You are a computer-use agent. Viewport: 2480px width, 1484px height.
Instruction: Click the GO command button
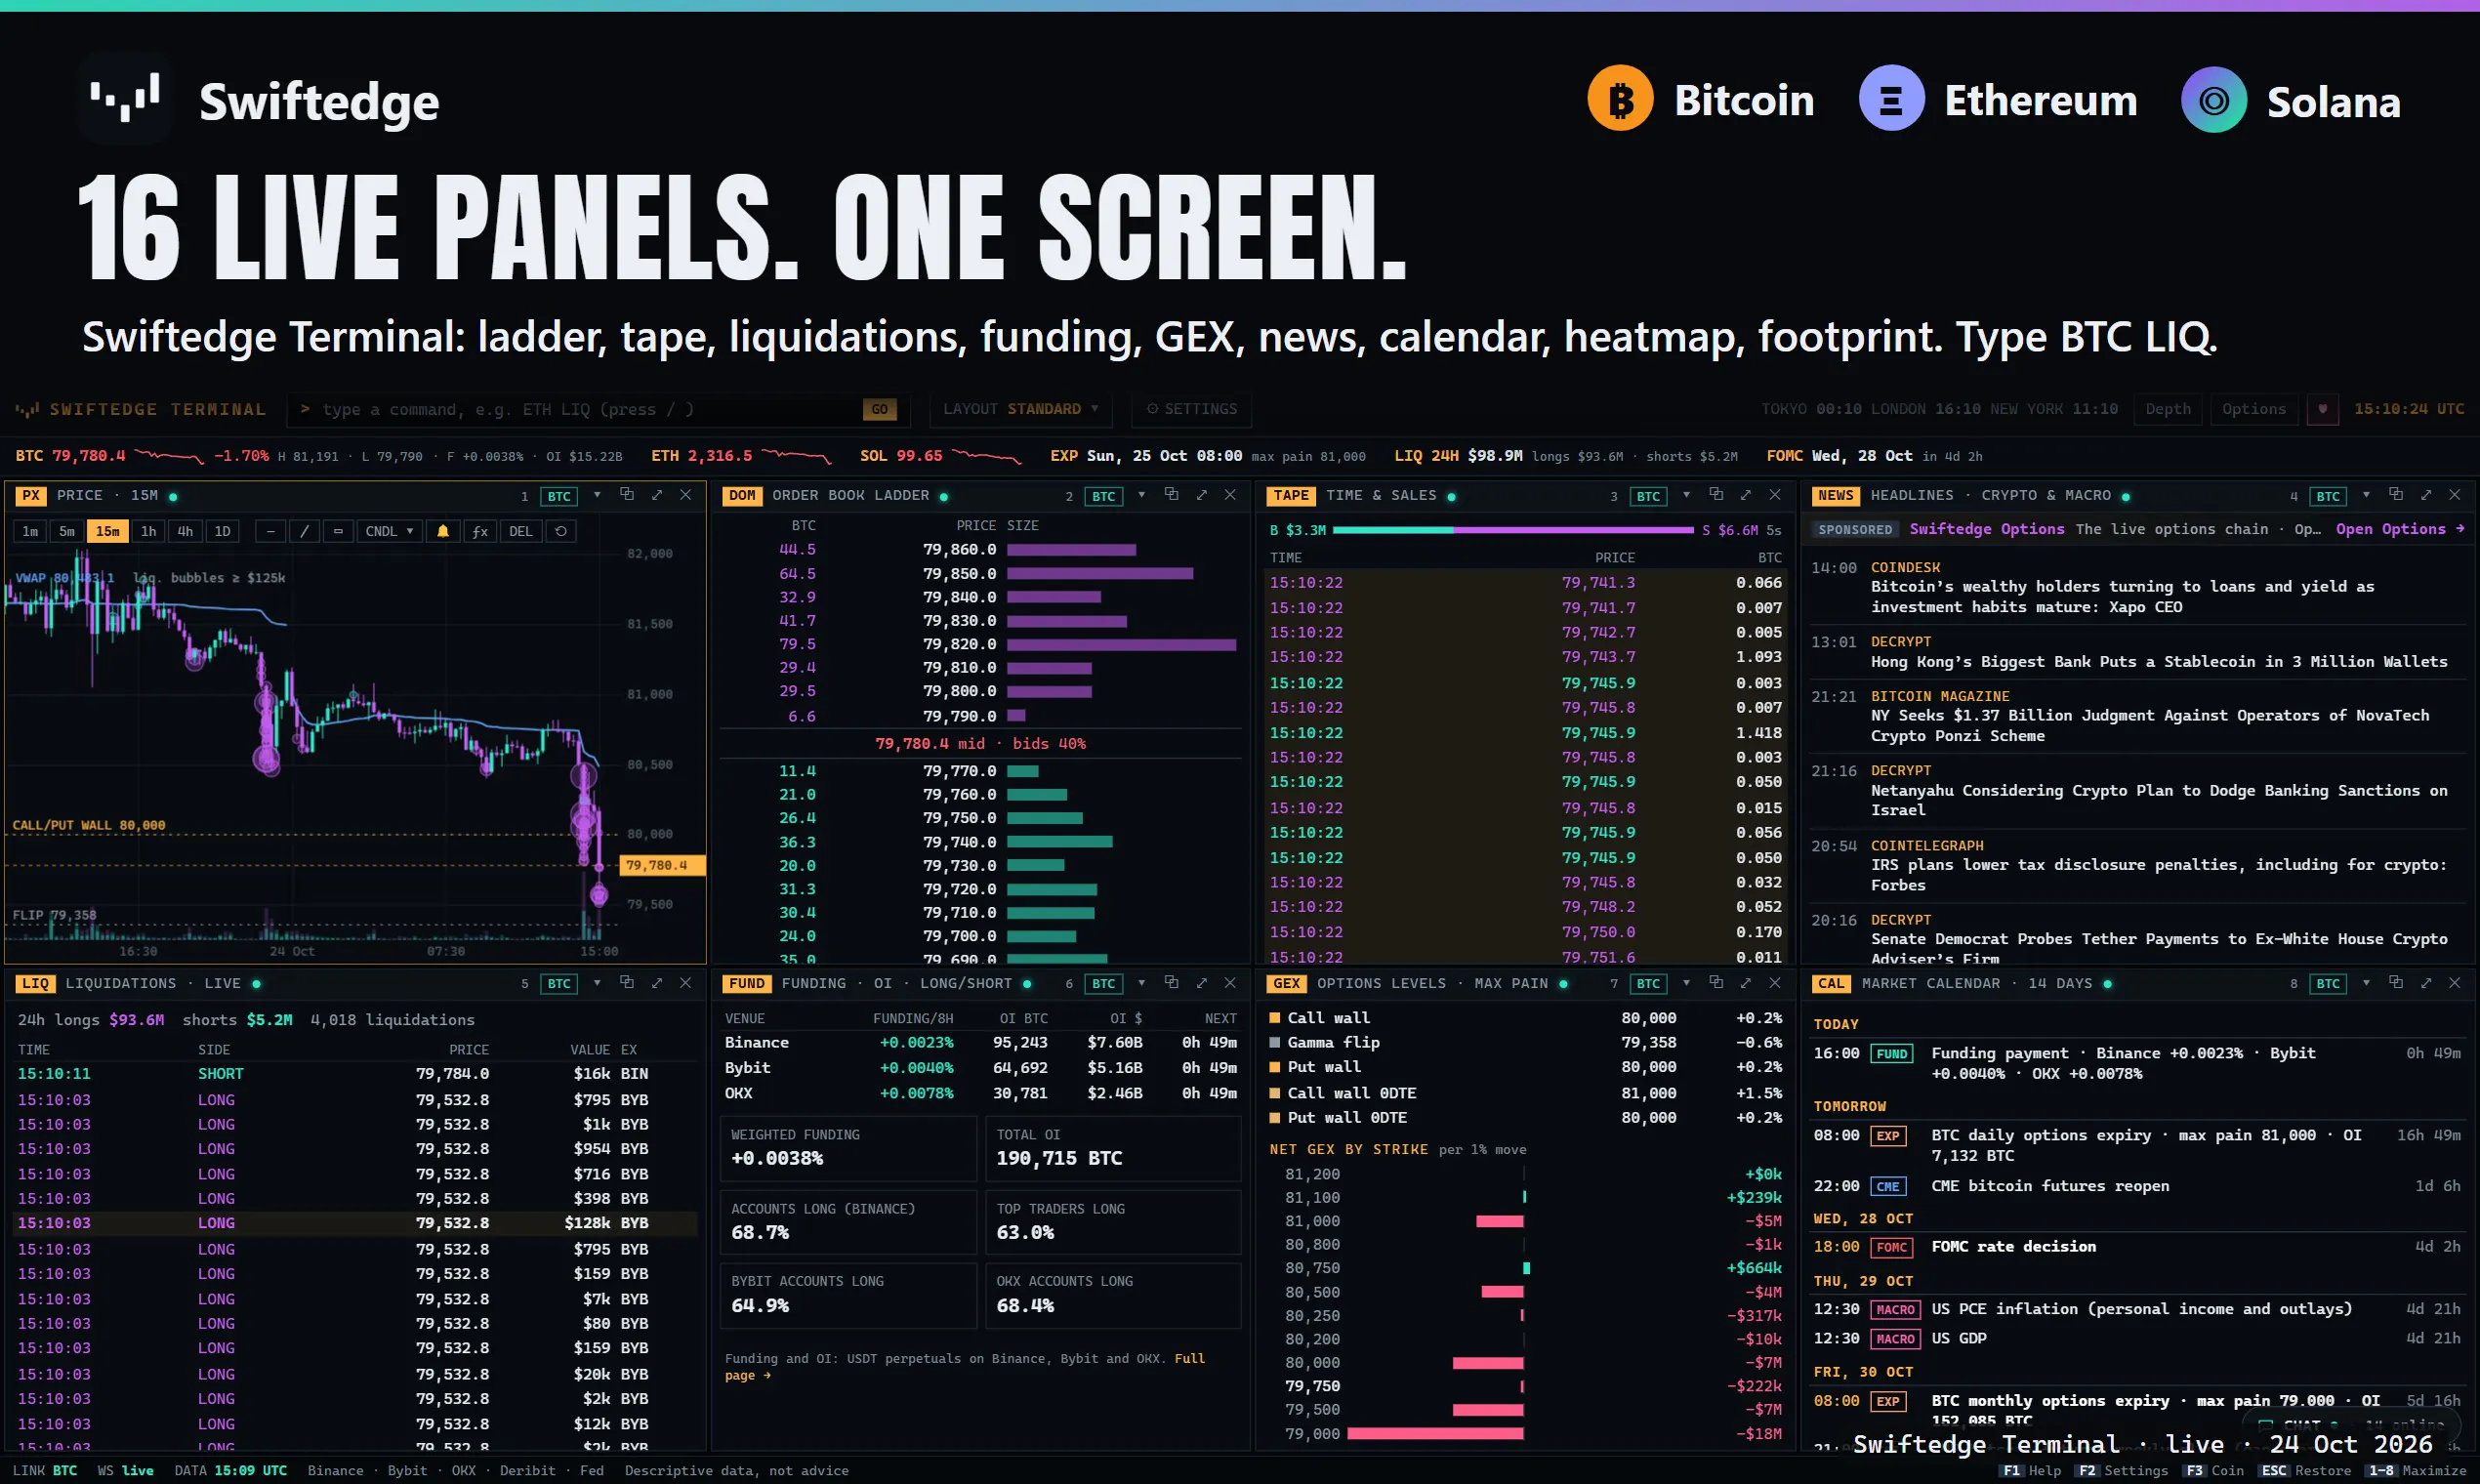click(x=879, y=409)
